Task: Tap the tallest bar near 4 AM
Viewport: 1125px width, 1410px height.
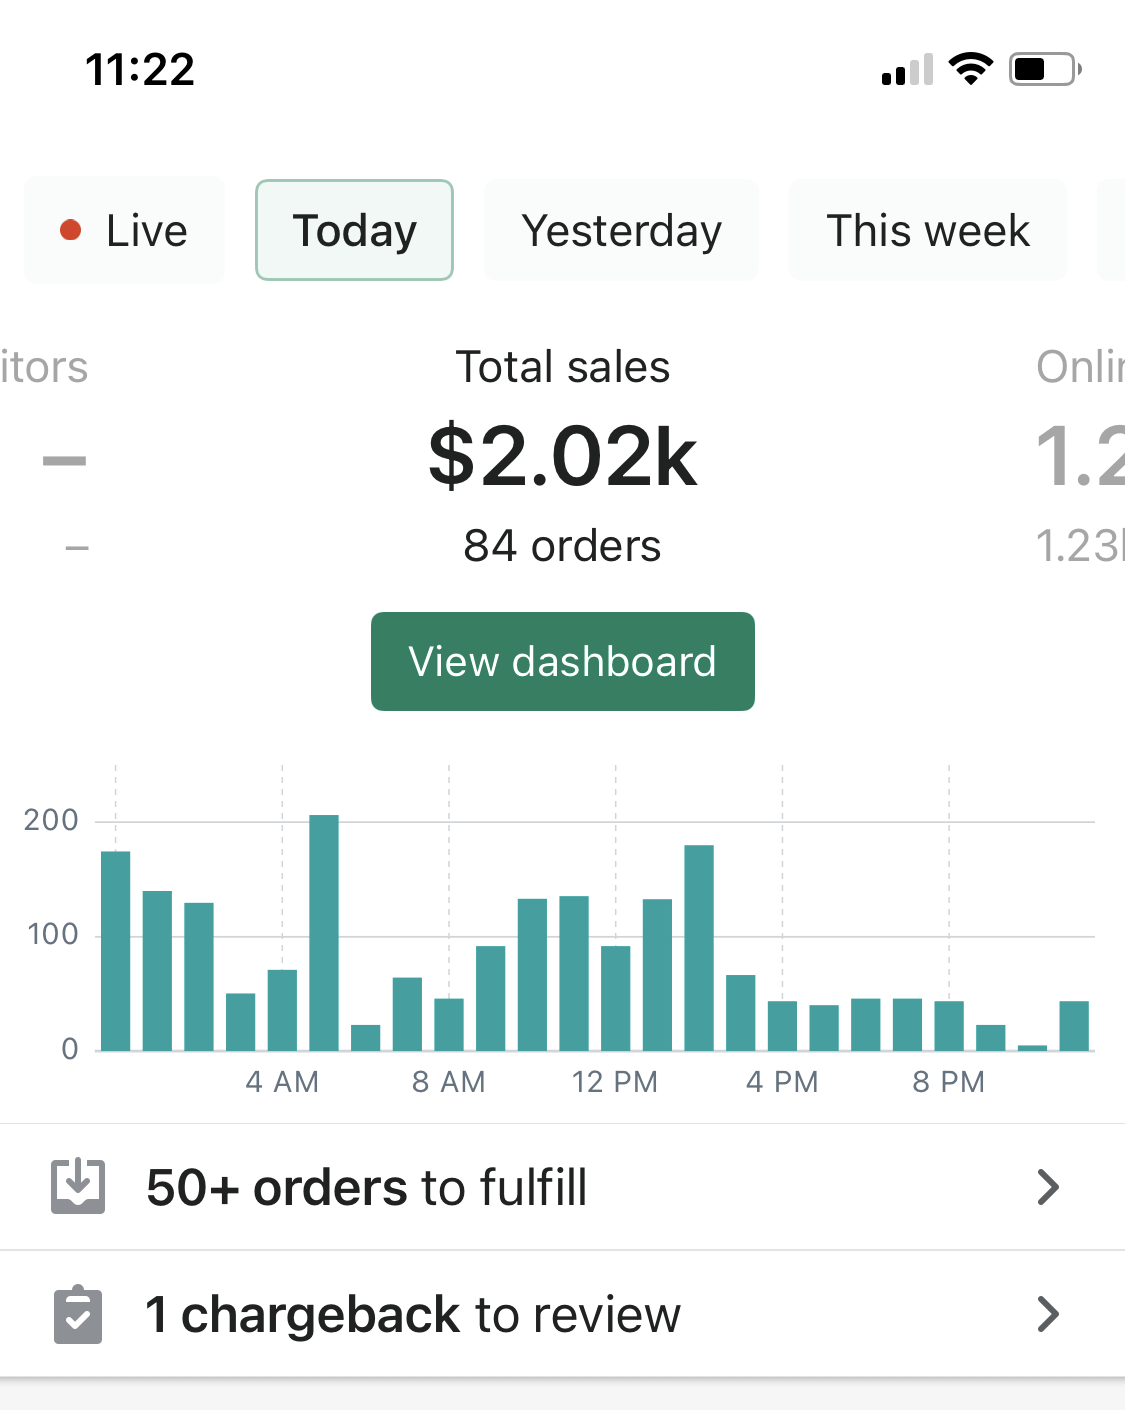Action: [x=324, y=932]
